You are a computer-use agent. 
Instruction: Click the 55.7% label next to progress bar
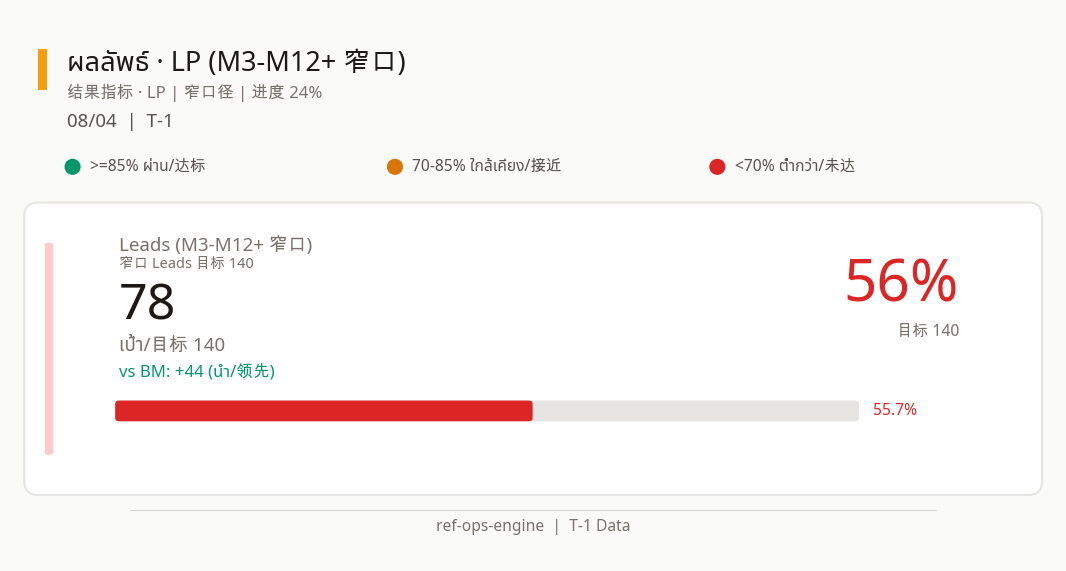[895, 409]
